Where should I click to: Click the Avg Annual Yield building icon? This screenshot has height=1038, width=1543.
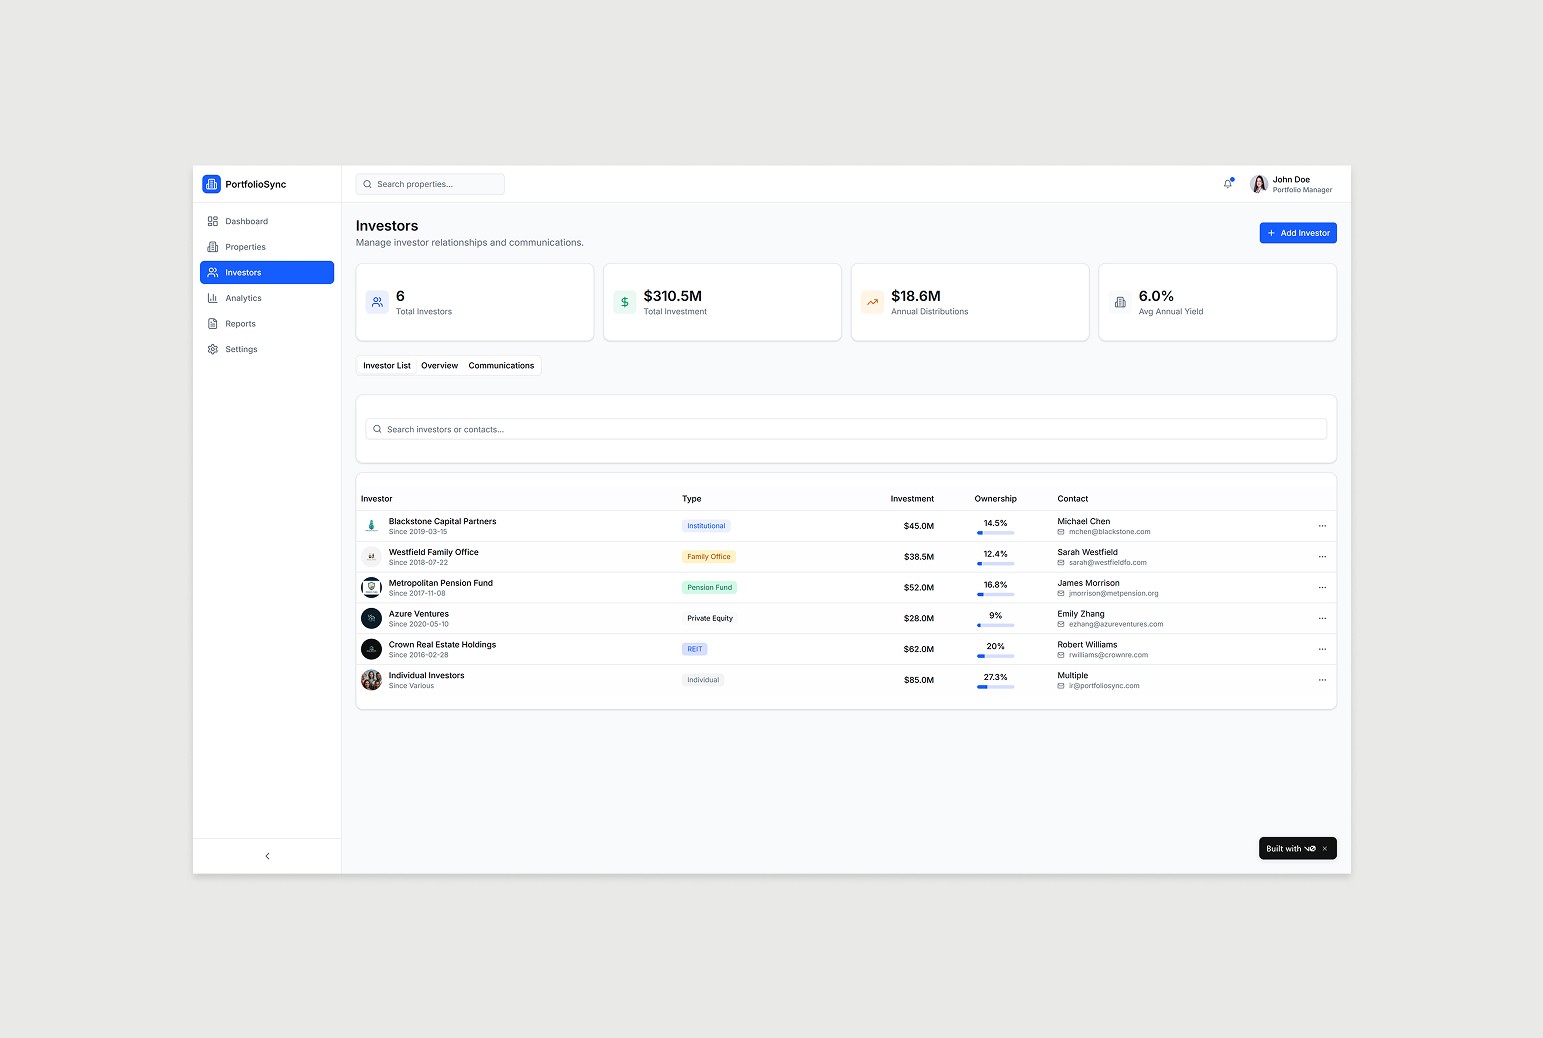point(1120,302)
